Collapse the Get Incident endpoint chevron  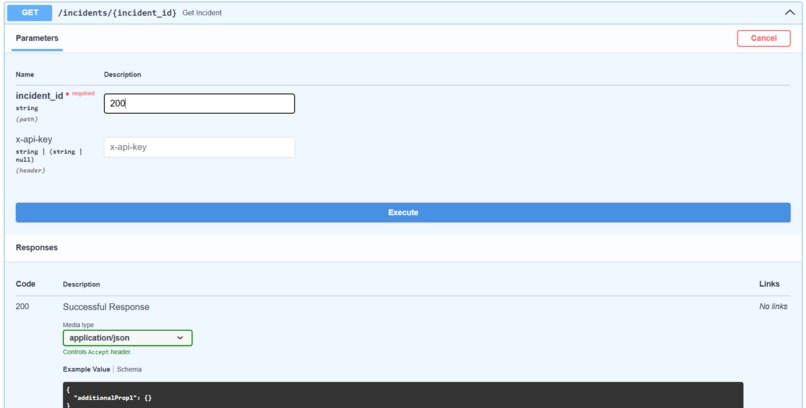790,12
